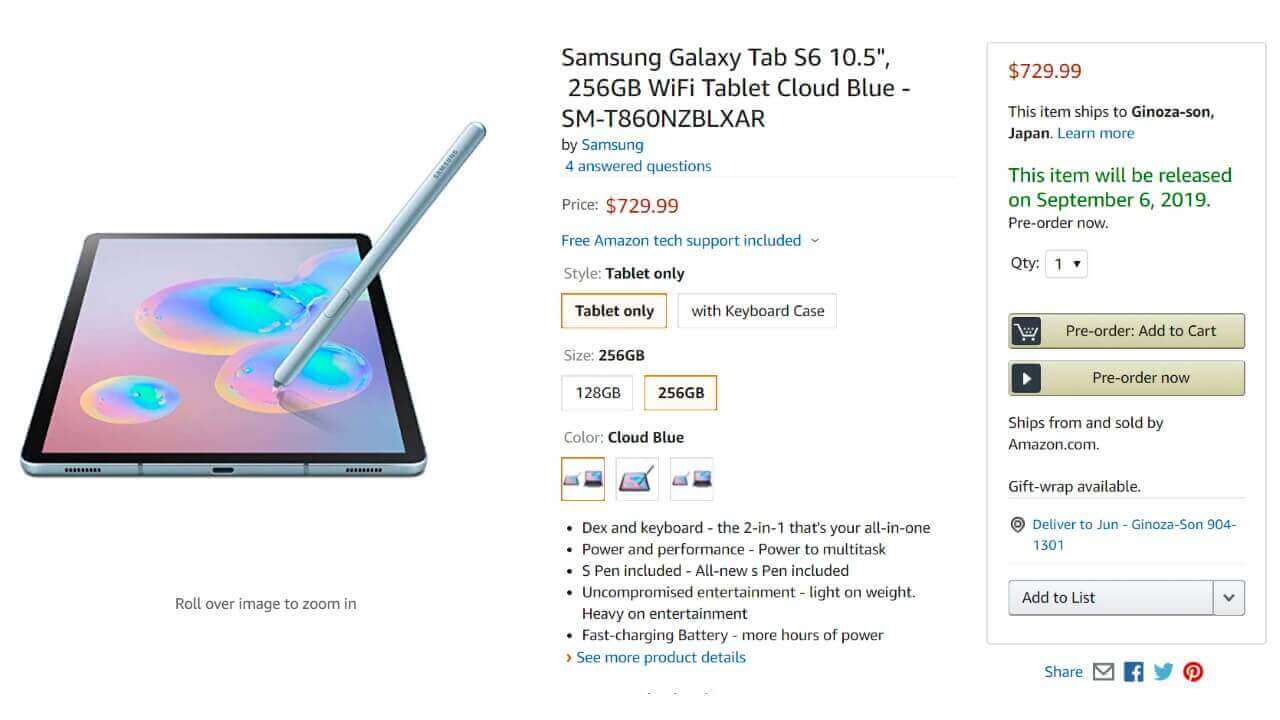Image resolution: width=1280 pixels, height=720 pixels.
Task: Select the Tablet only style option
Action: pos(614,311)
